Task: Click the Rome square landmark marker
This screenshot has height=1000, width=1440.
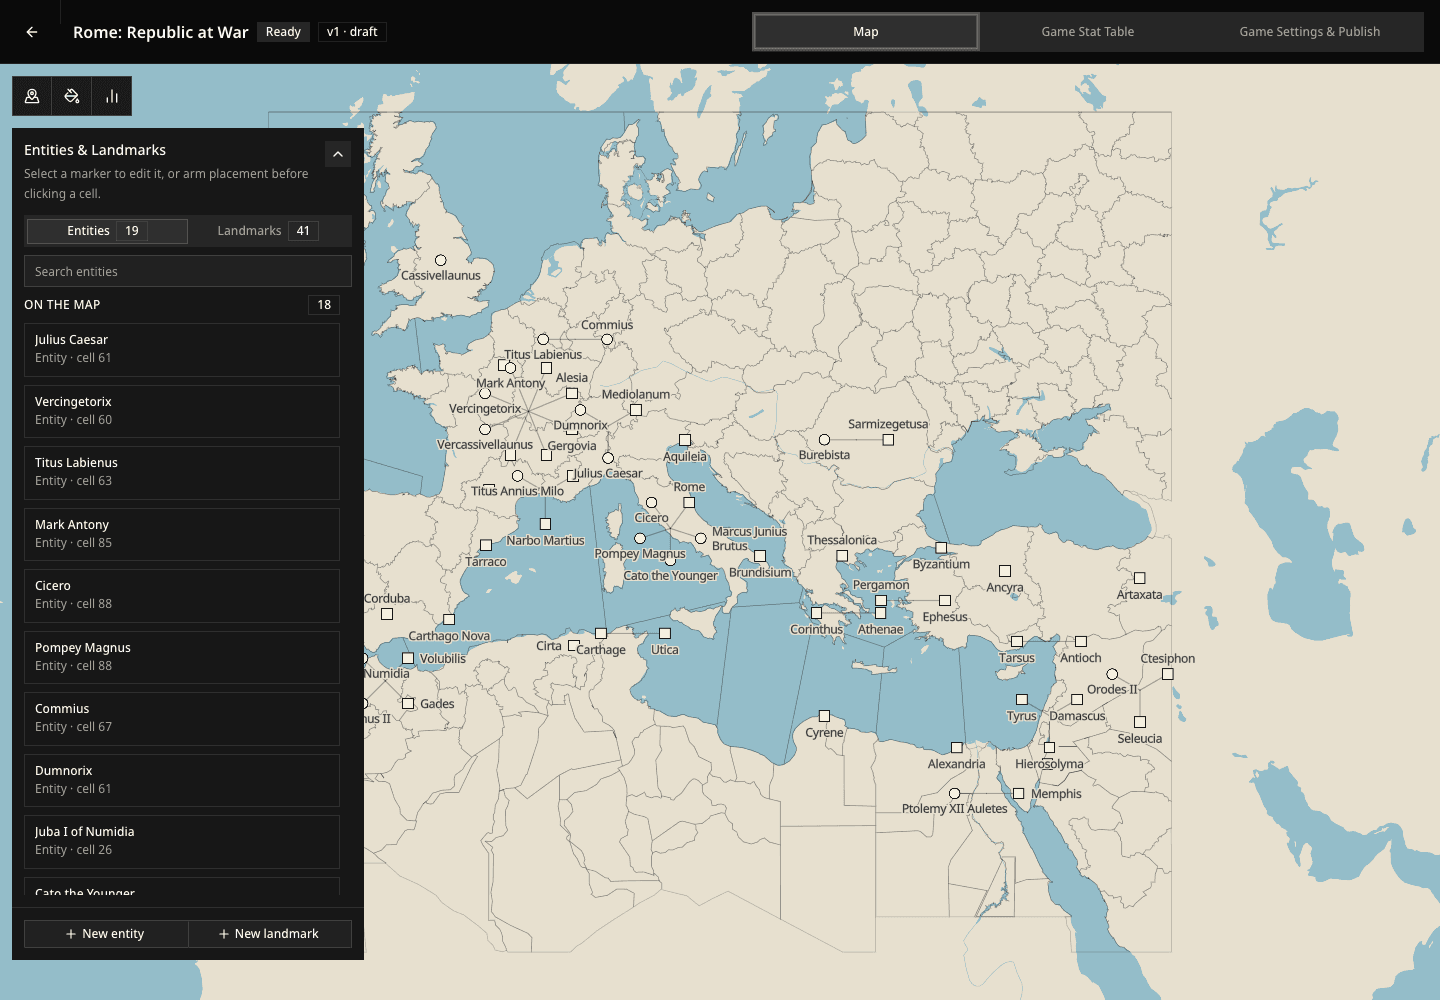Action: [689, 503]
